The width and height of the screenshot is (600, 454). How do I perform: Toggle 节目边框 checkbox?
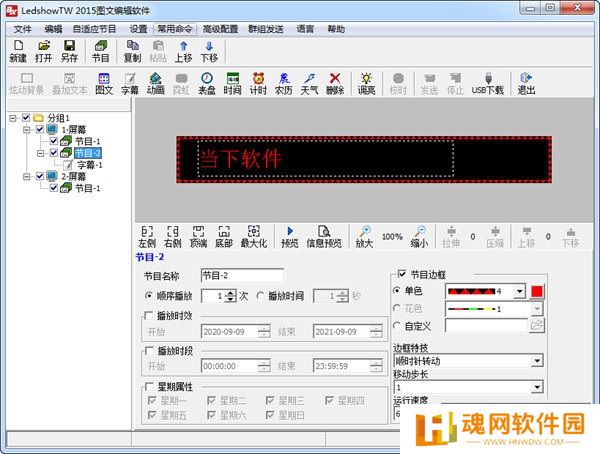[x=402, y=274]
